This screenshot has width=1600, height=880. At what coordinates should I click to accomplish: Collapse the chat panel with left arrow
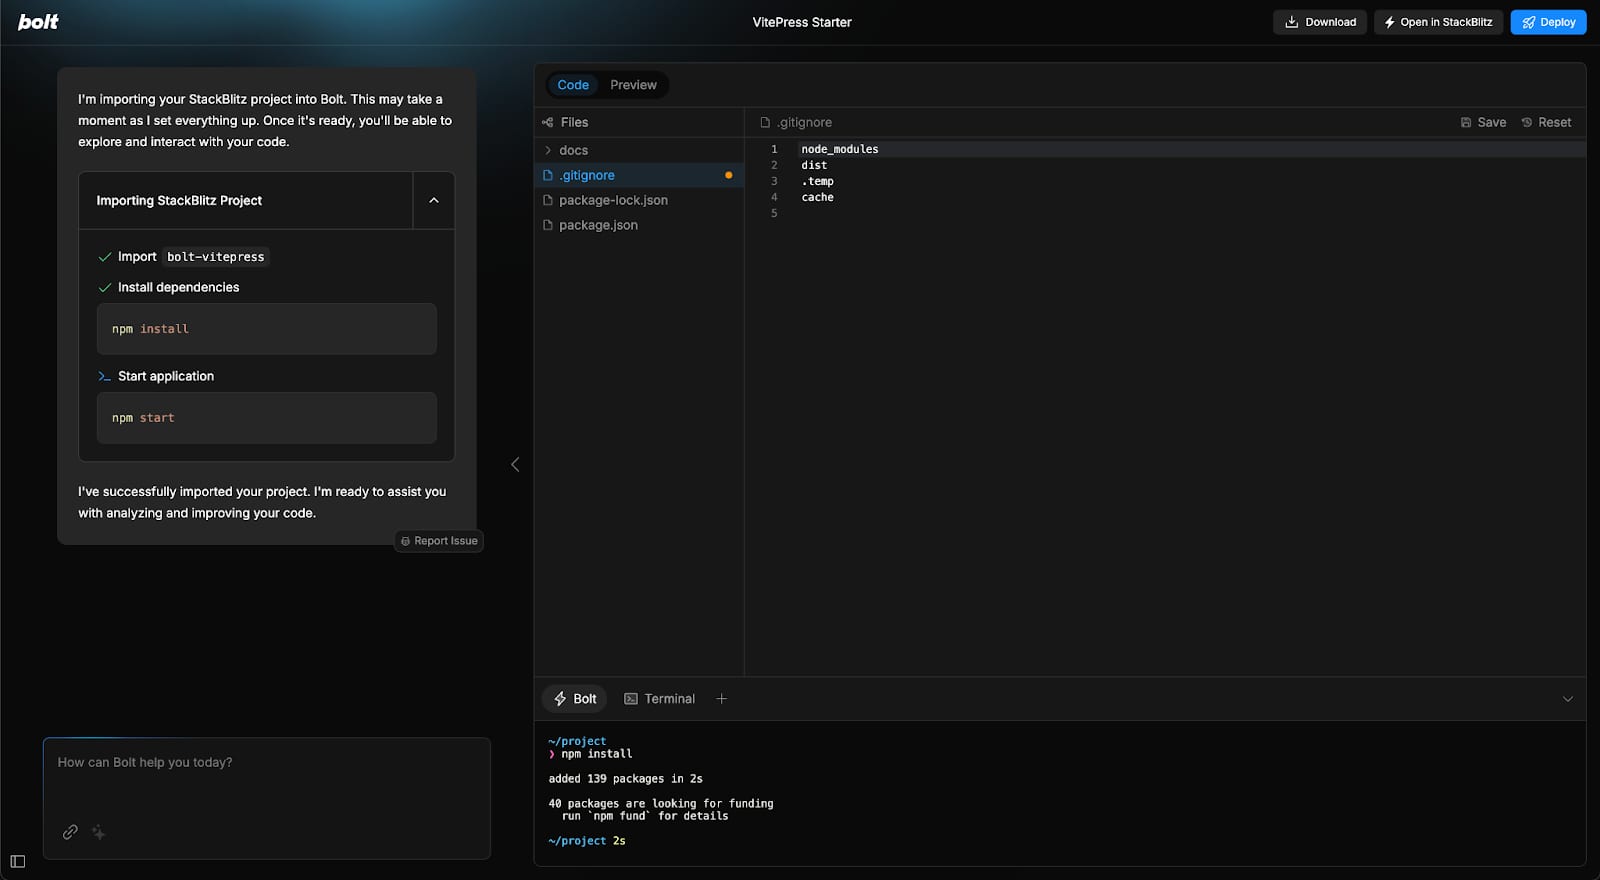[x=515, y=465]
